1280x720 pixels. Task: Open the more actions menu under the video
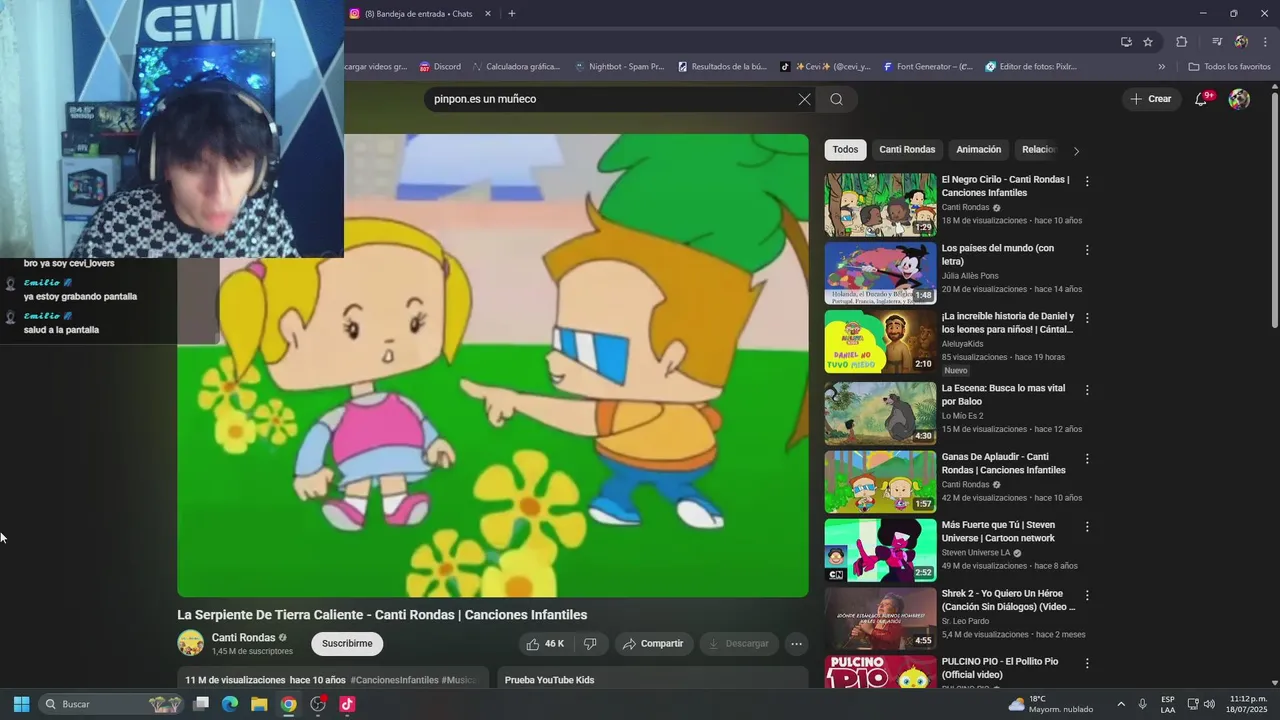coord(796,644)
